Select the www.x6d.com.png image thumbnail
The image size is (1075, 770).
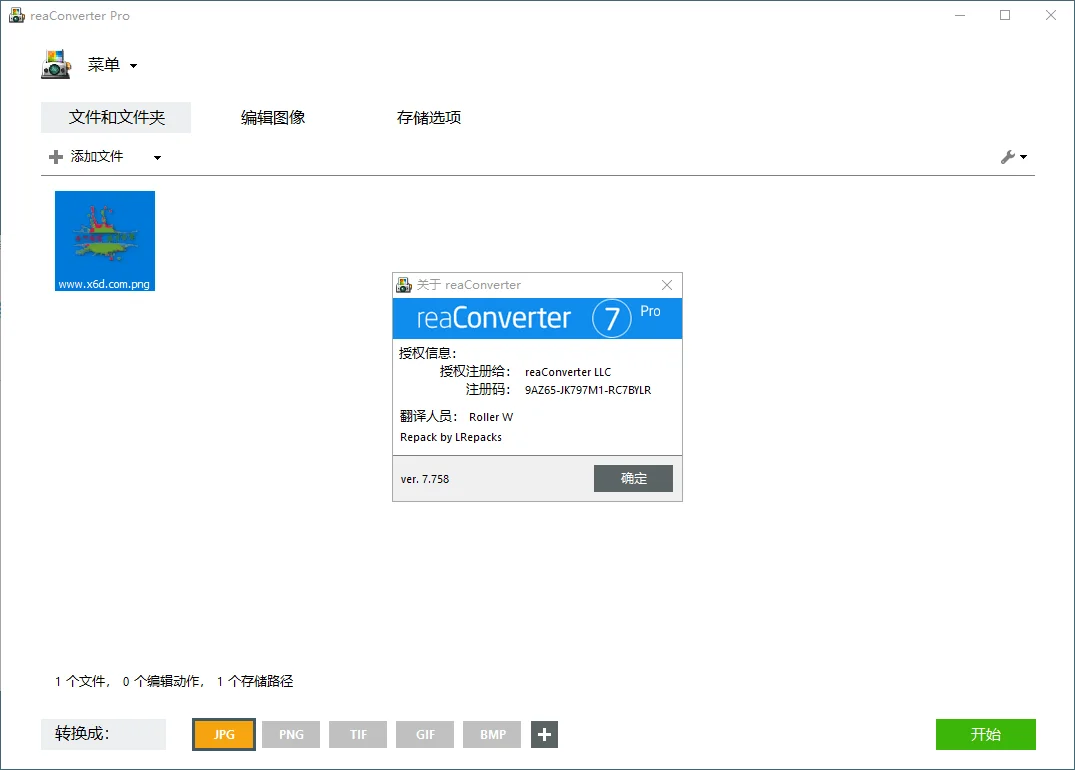104,240
